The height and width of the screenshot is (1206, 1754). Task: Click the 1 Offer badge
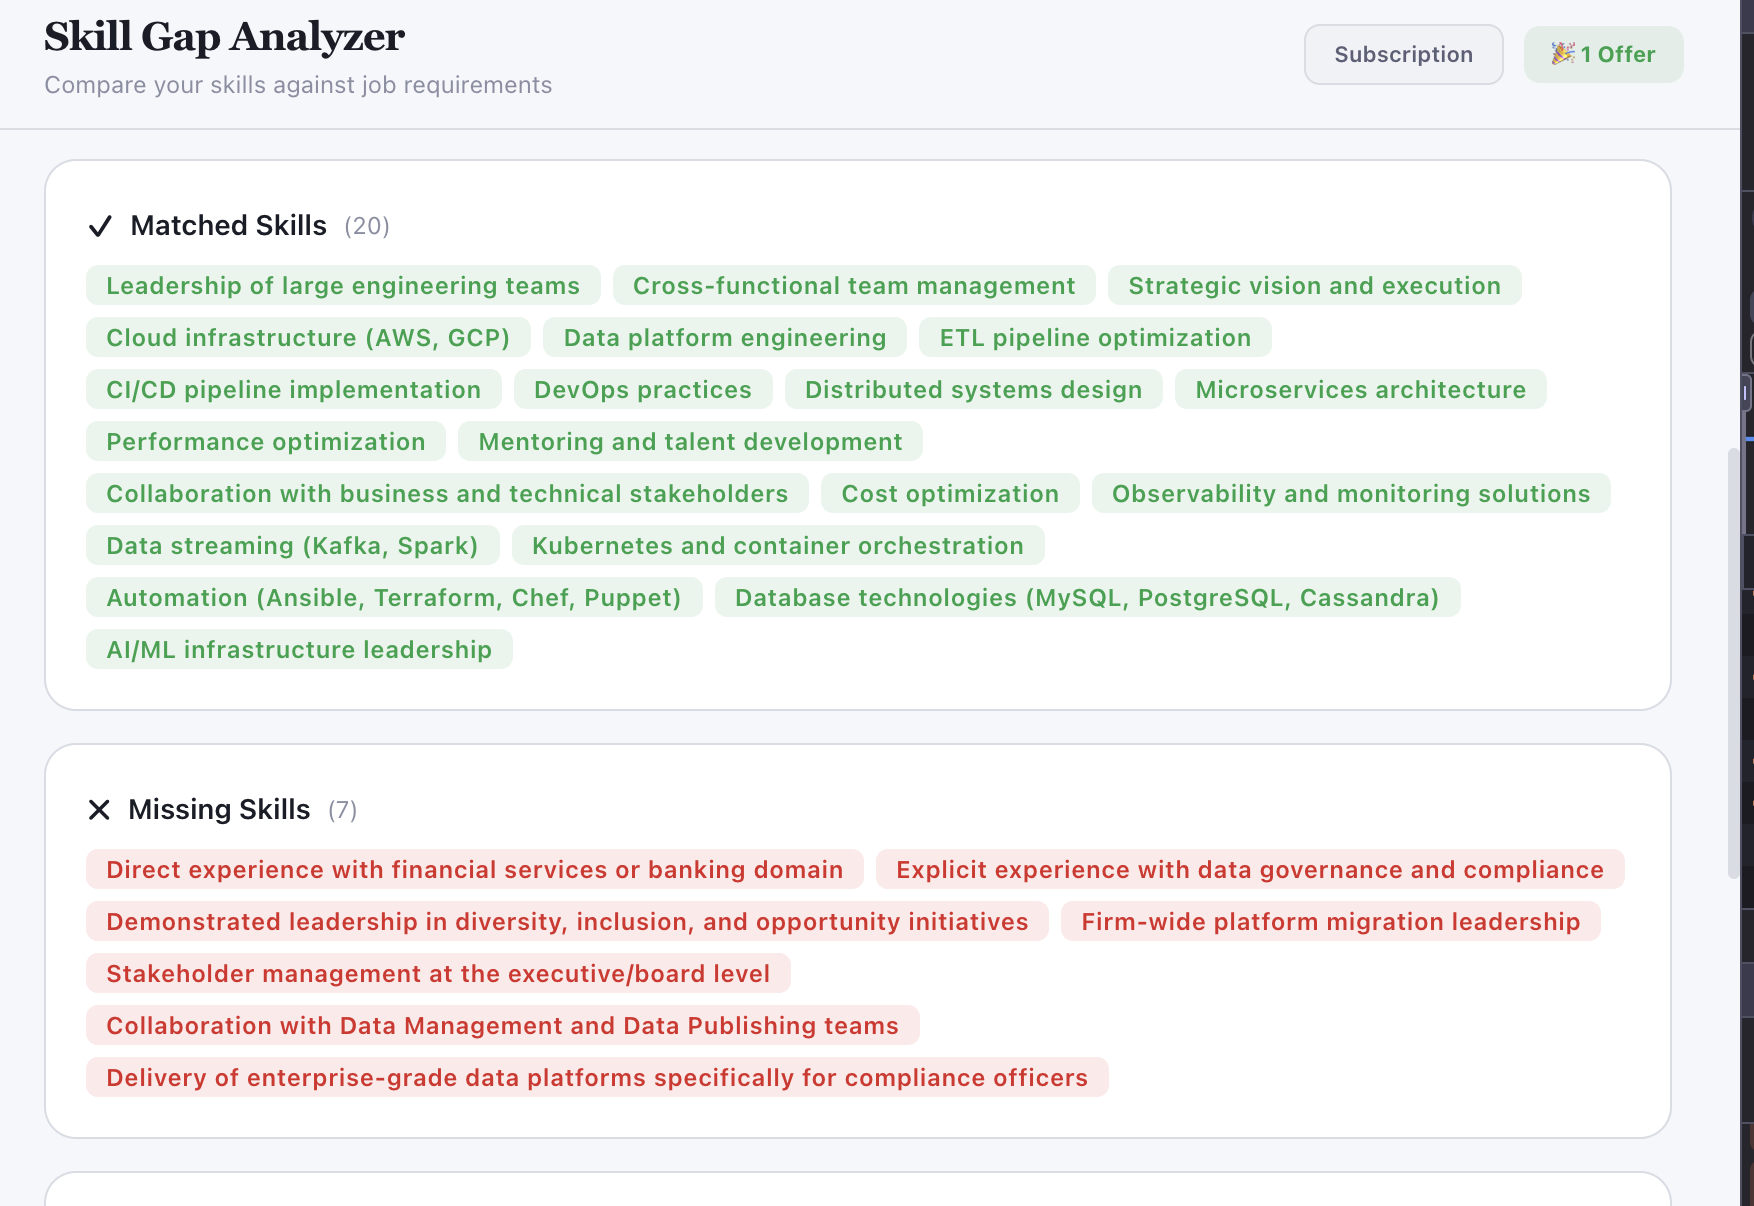tap(1603, 54)
